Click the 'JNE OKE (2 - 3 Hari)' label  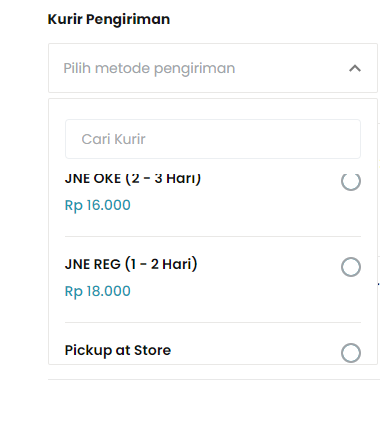click(x=133, y=179)
